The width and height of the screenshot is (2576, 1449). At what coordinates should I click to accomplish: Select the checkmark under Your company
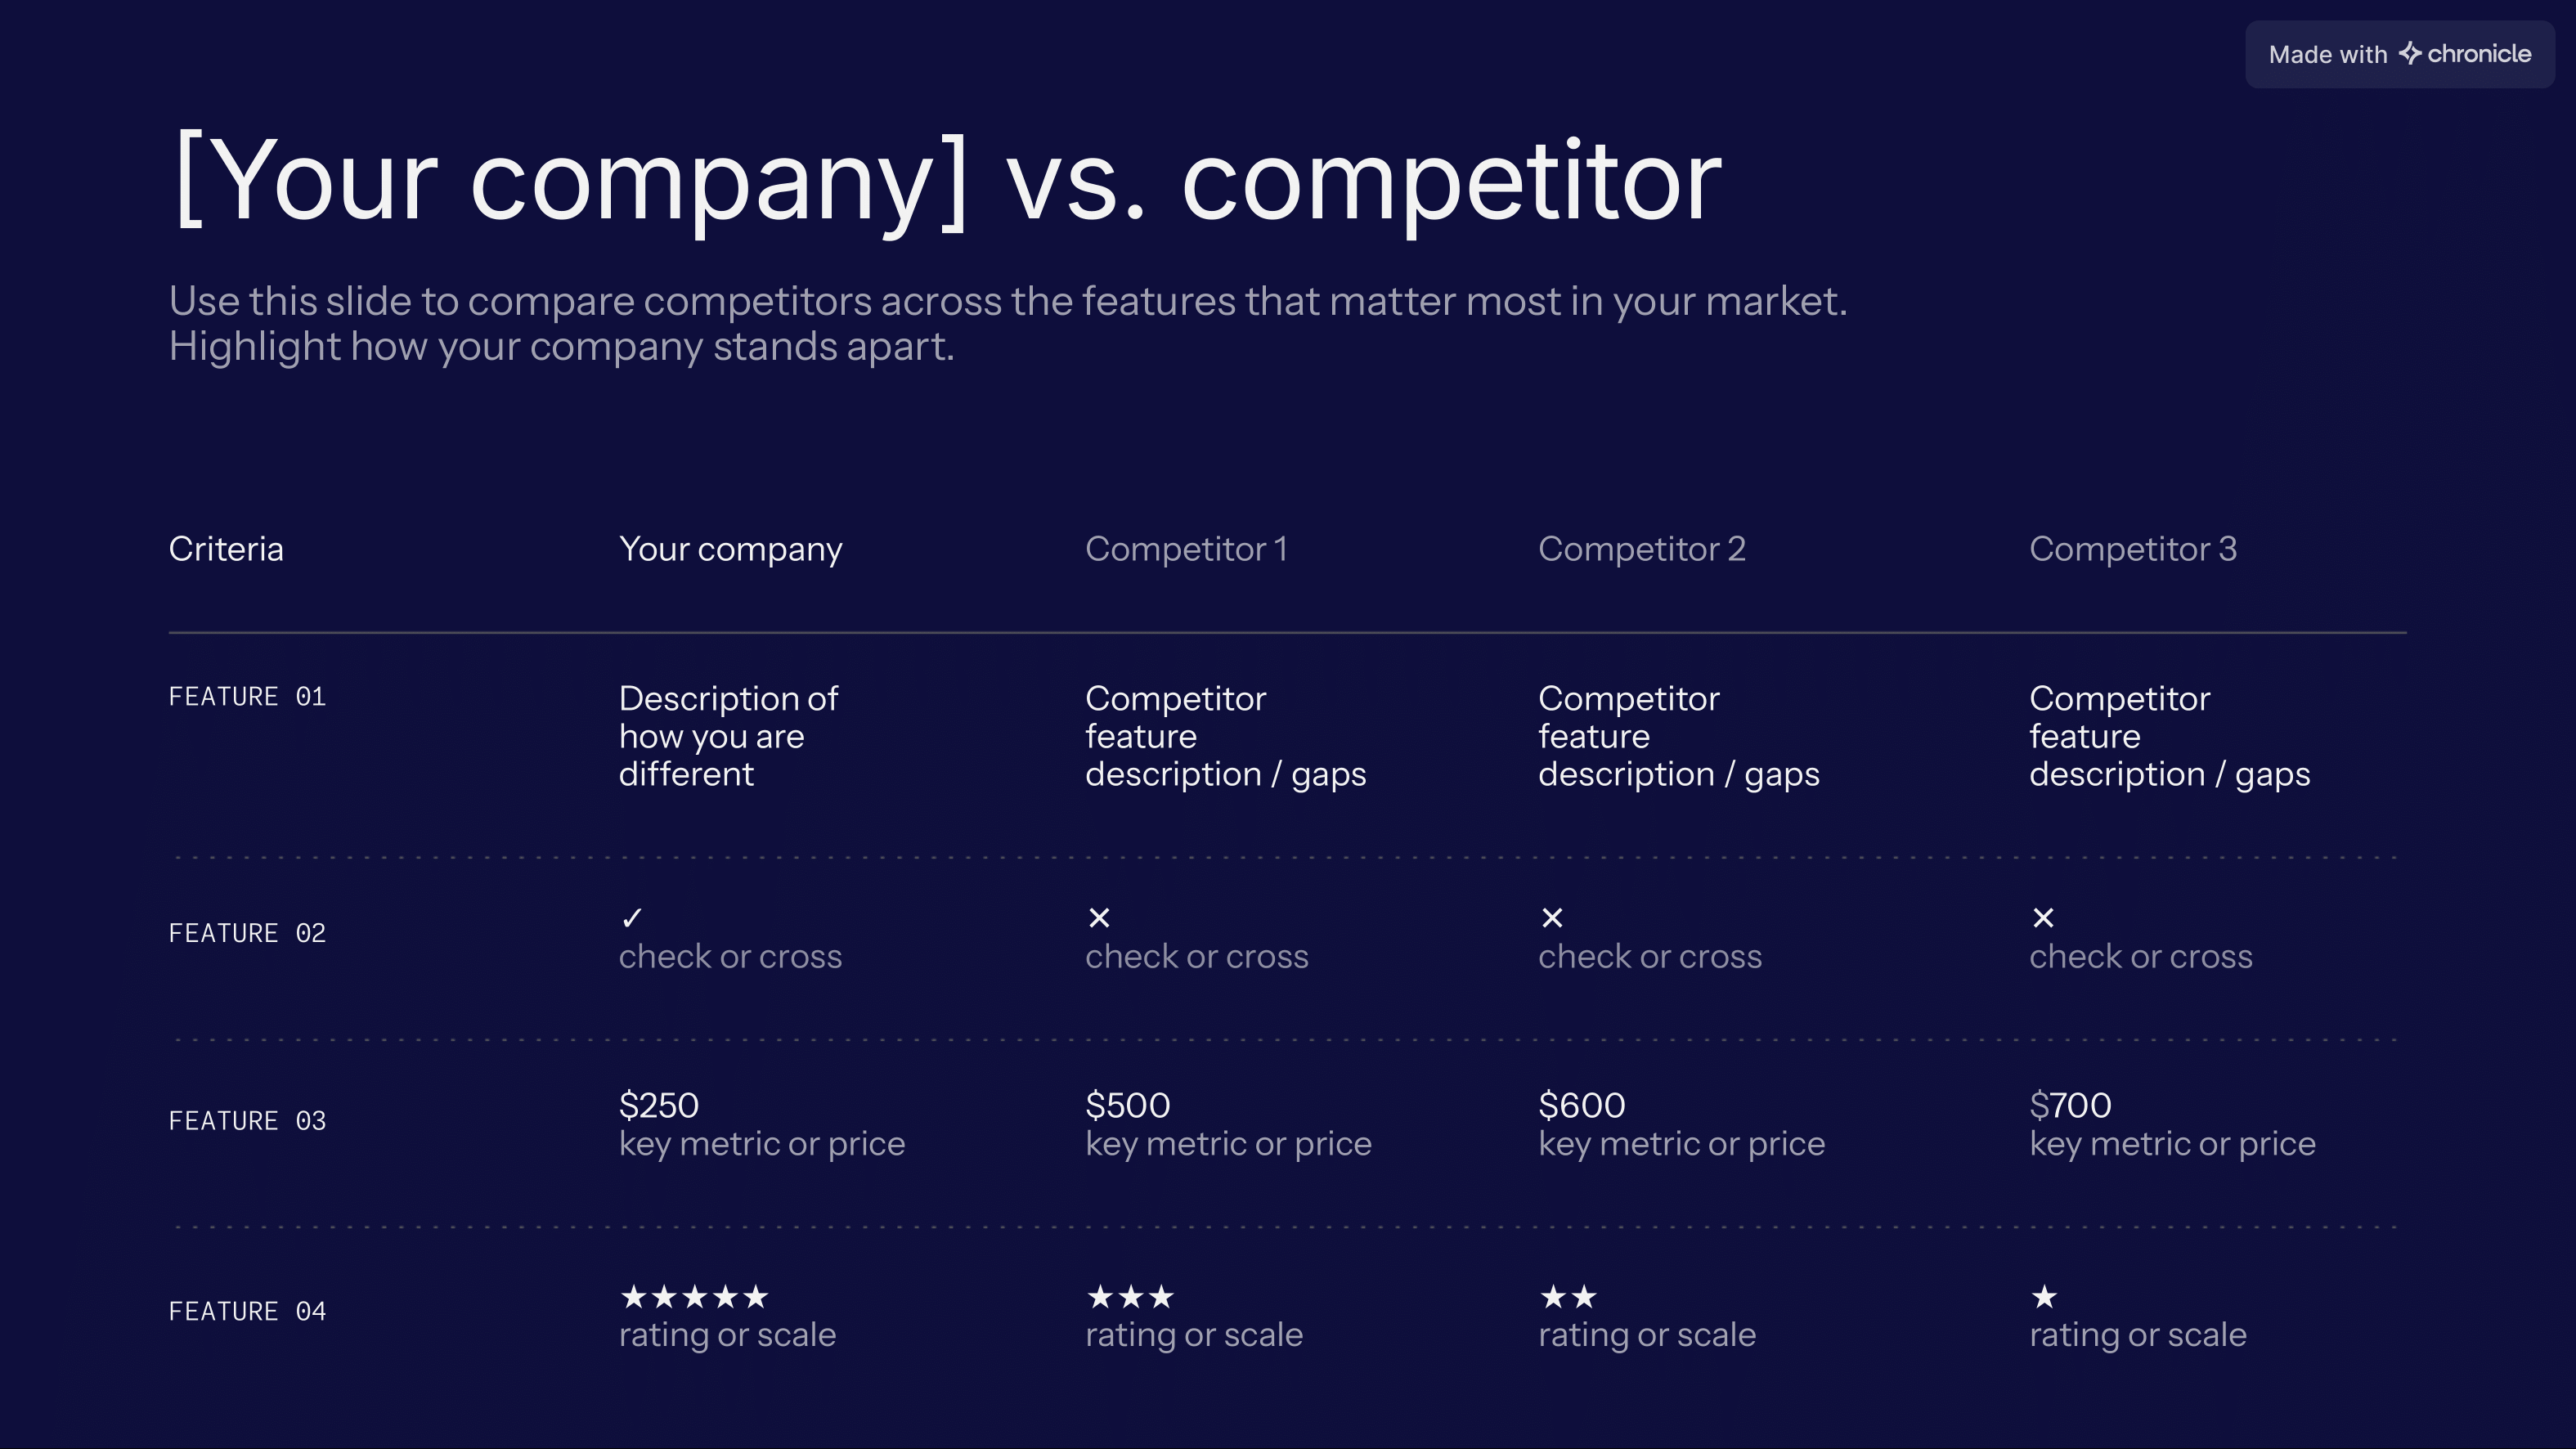632,917
